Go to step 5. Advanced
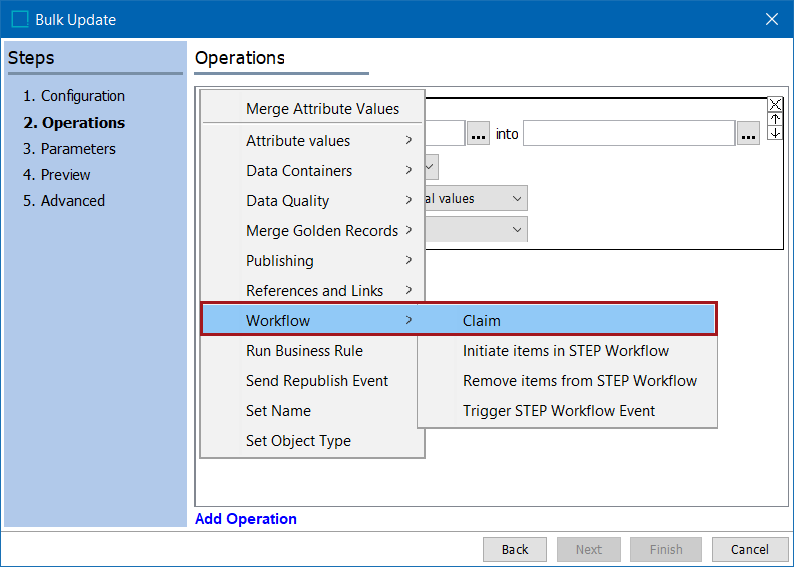This screenshot has width=794, height=567. (64, 200)
